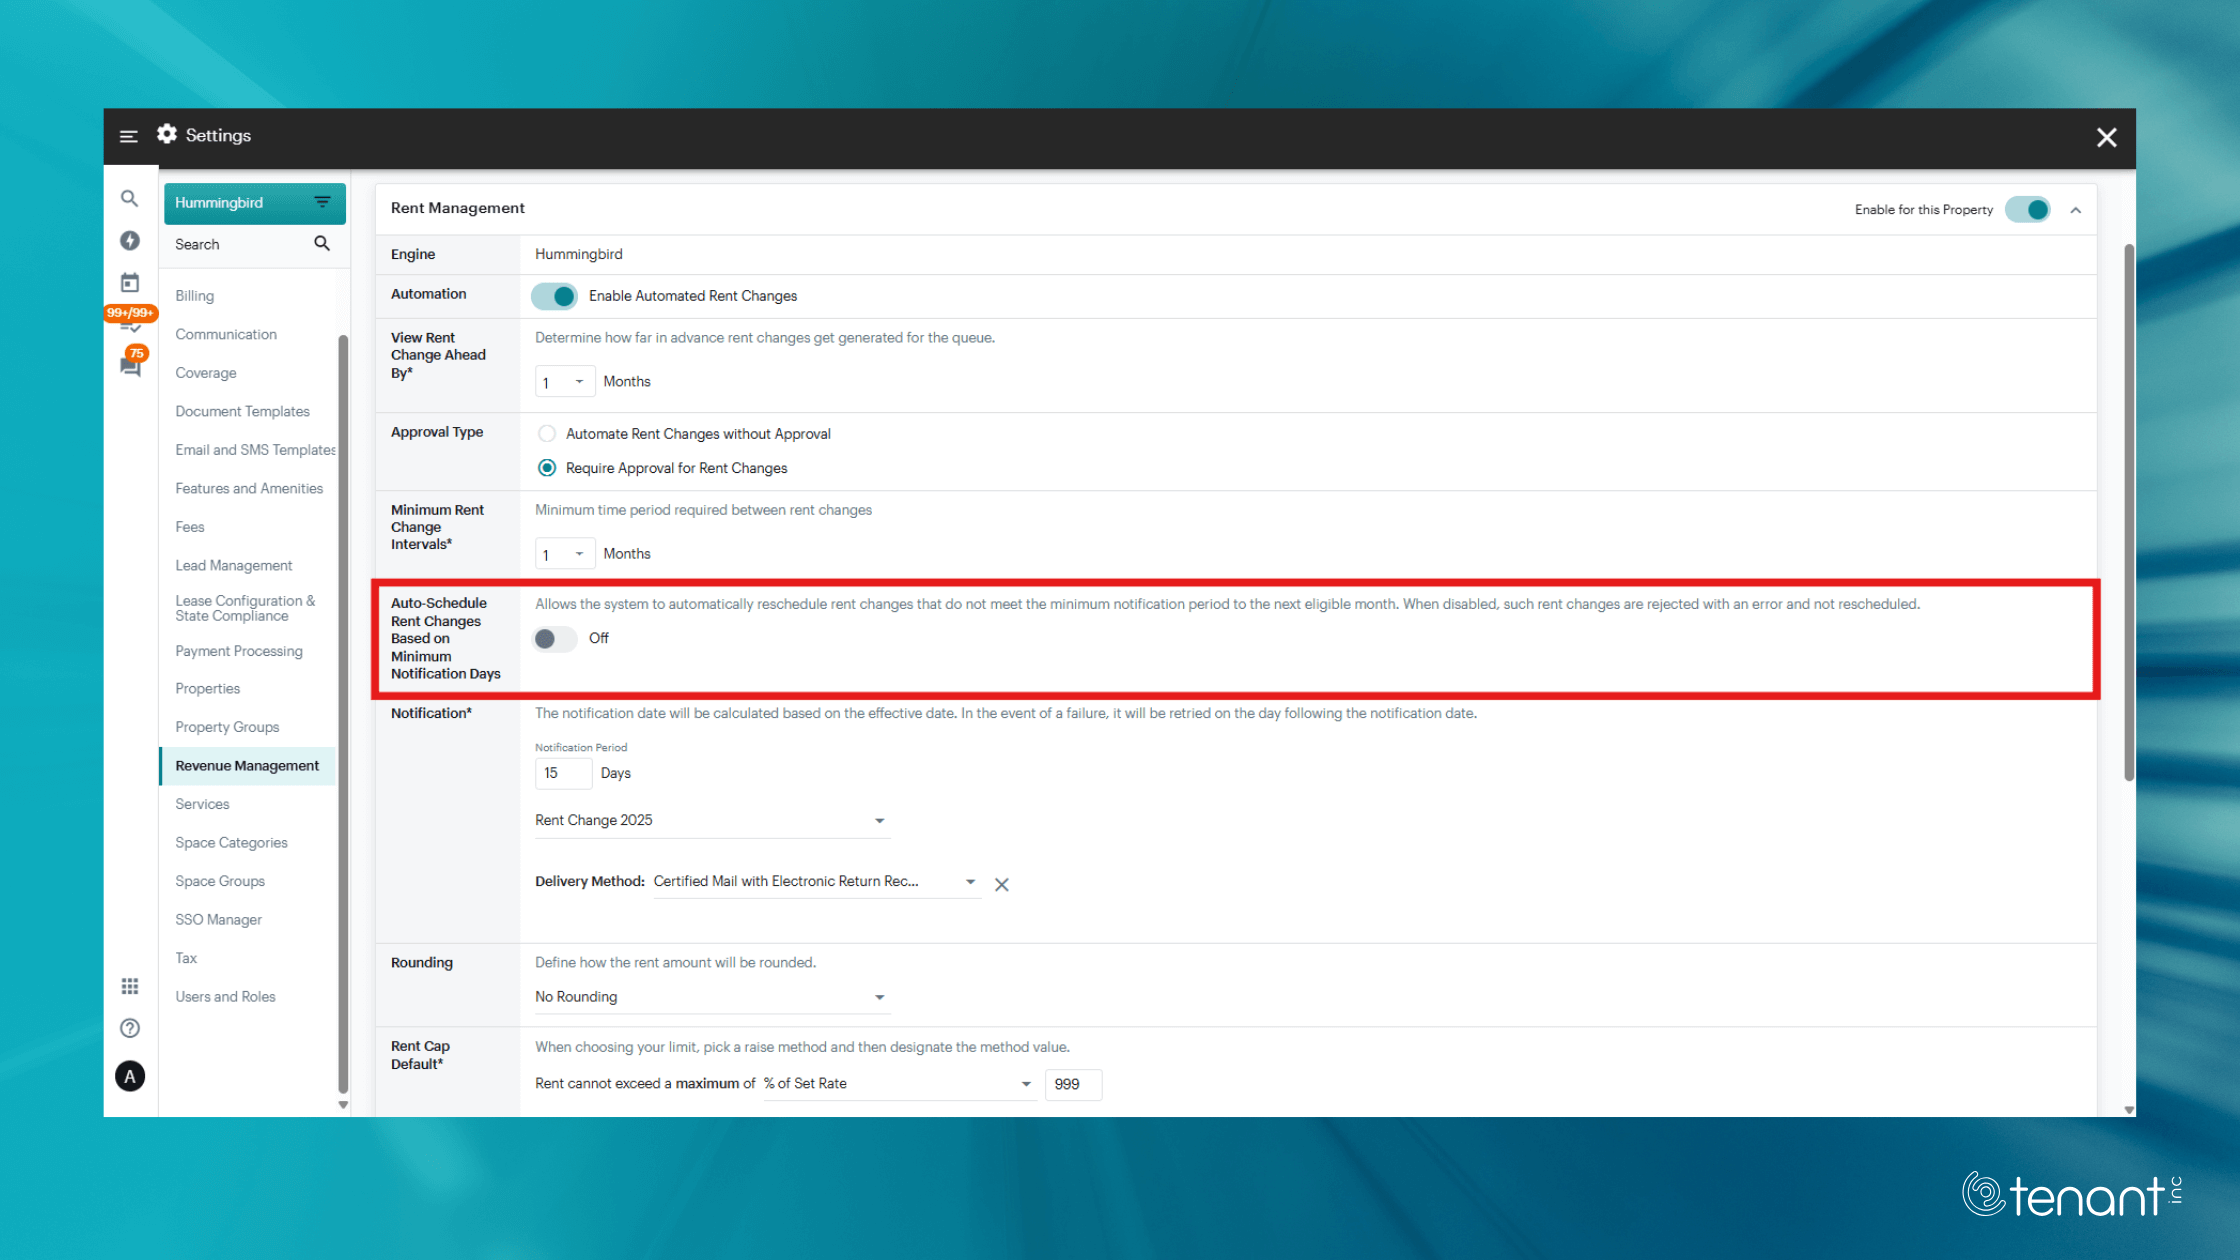The image size is (2240, 1260).
Task: Open Billing settings in sidebar
Action: point(195,296)
